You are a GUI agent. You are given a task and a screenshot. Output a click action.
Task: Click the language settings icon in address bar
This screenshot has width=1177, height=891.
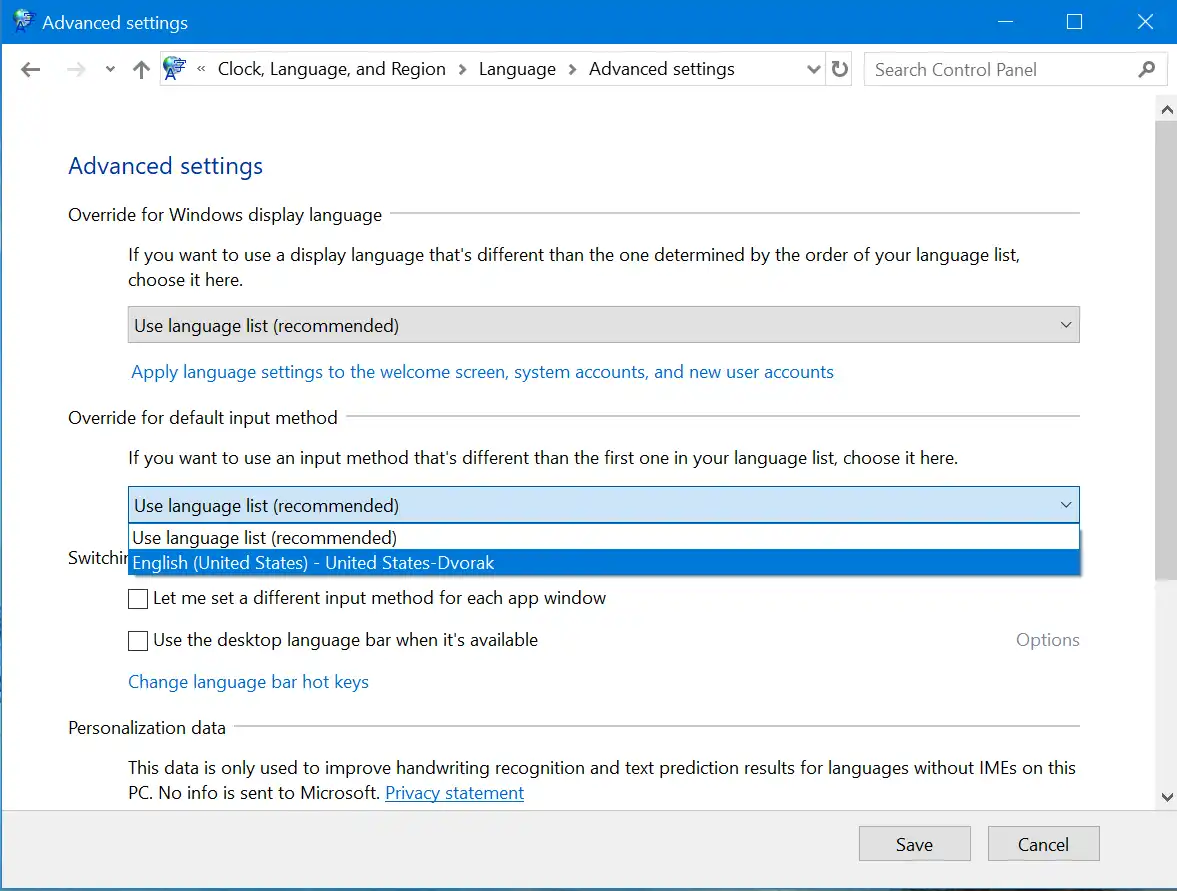coord(175,68)
